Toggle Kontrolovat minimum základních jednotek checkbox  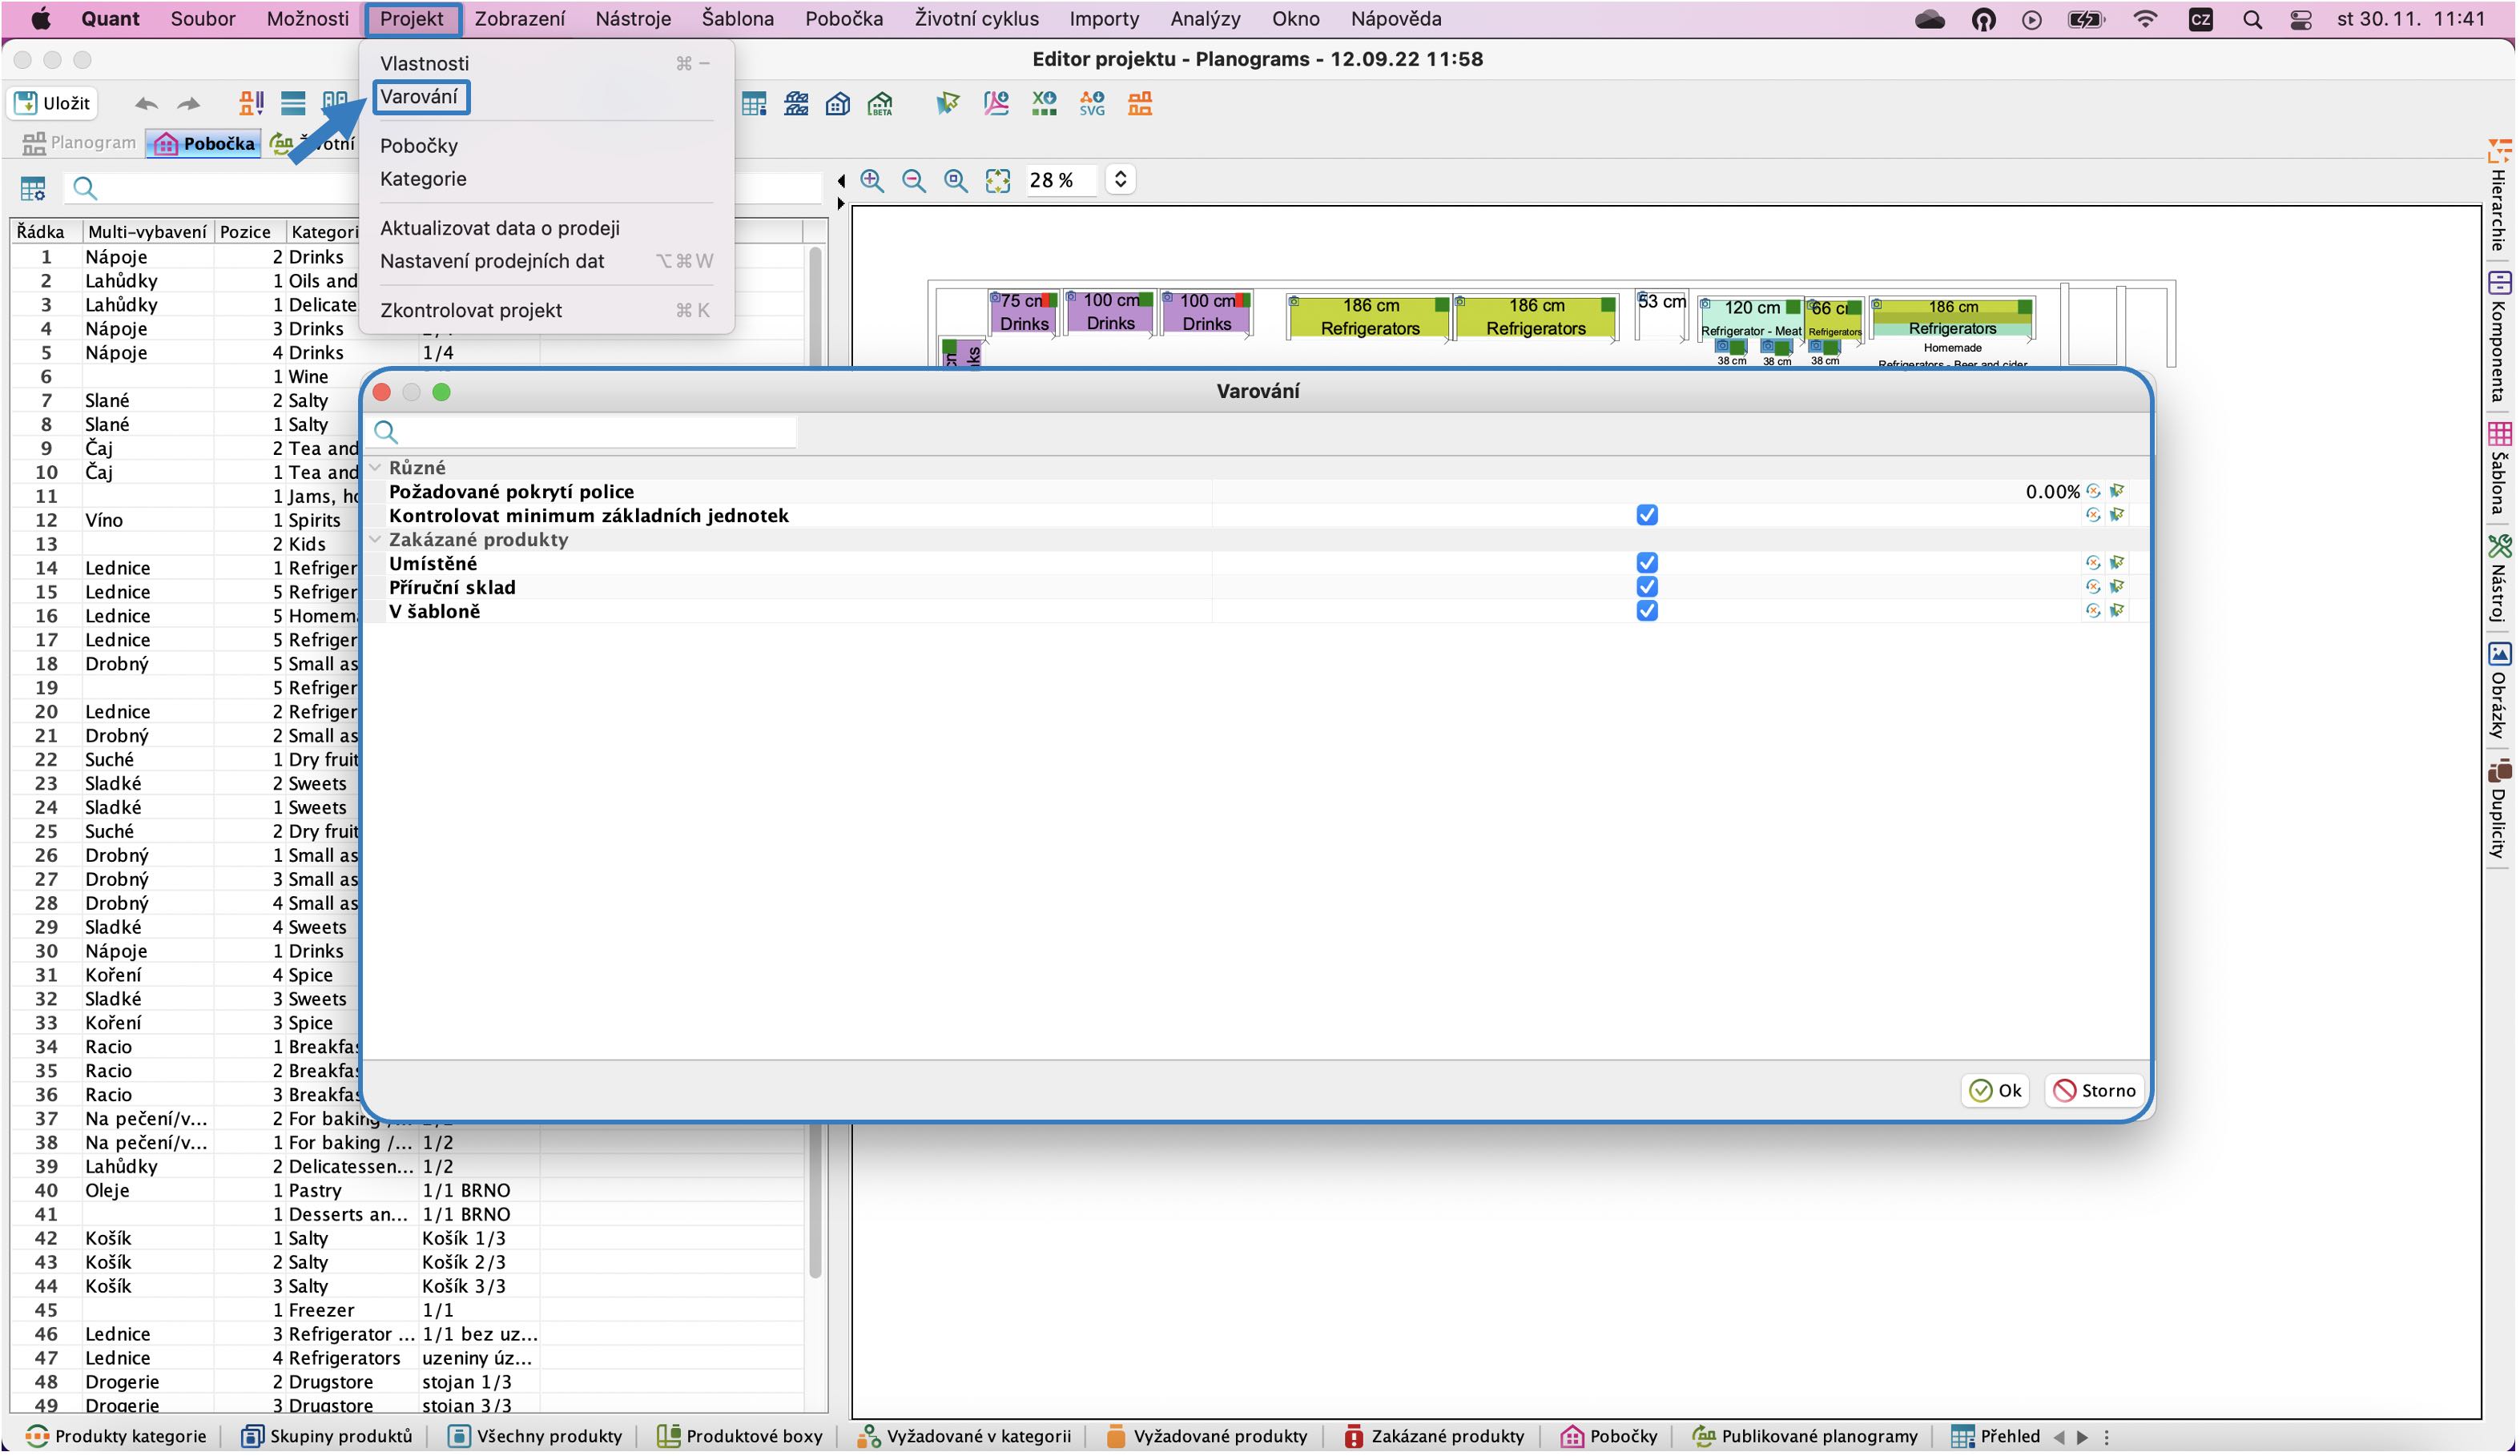(x=1647, y=515)
